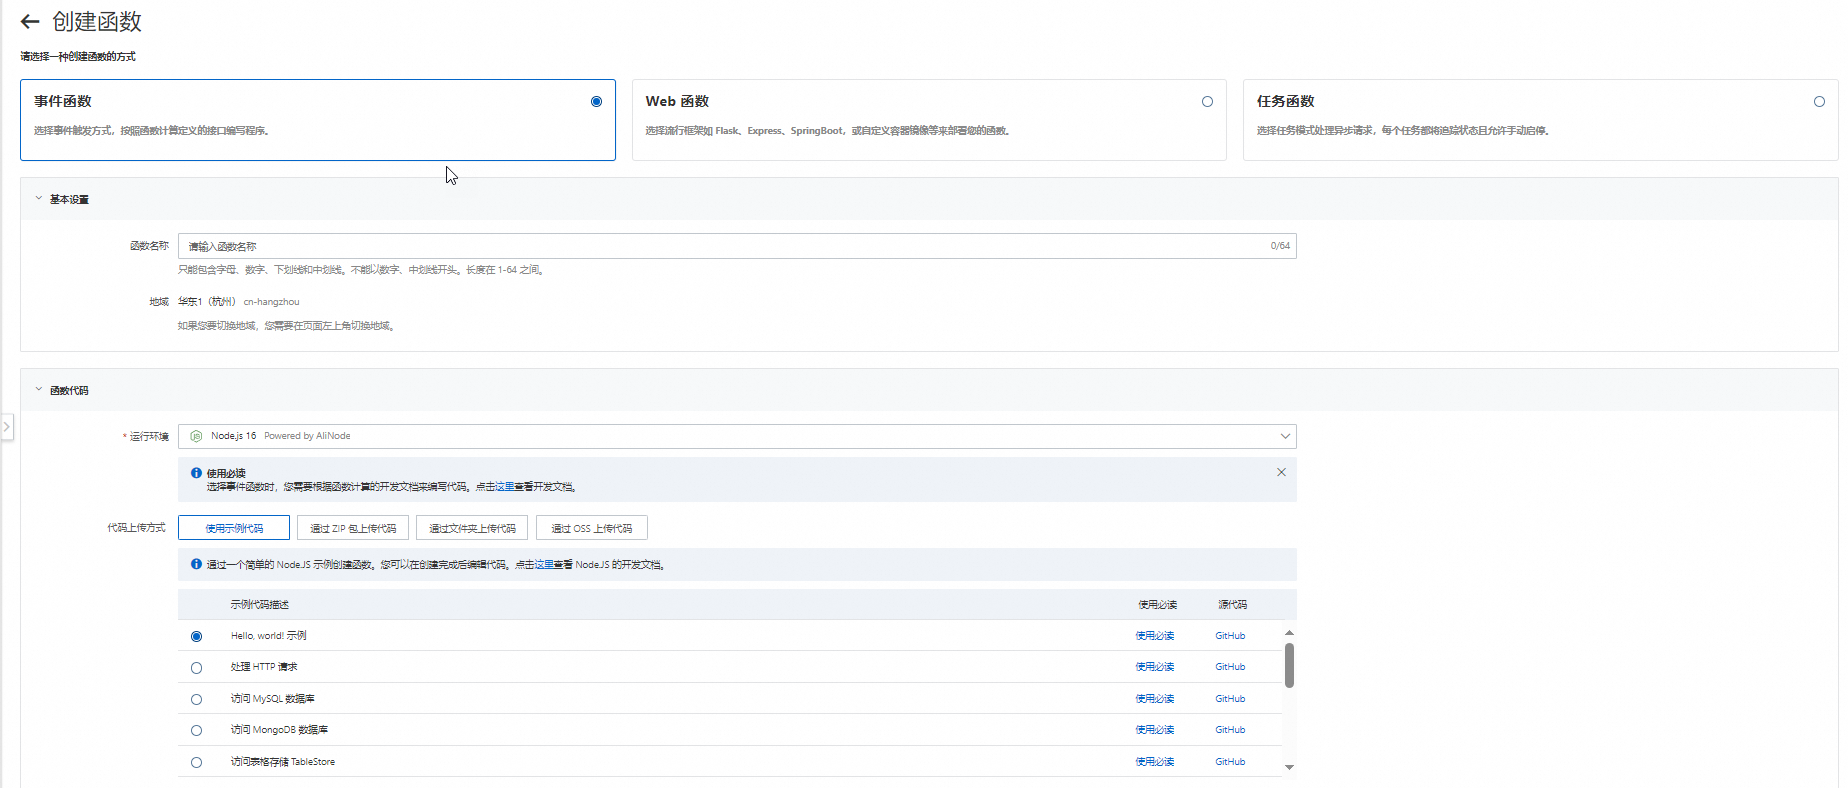The width and height of the screenshot is (1848, 788).
Task: Choose 通过 ZIP 包上传代码 method
Action: click(x=353, y=528)
